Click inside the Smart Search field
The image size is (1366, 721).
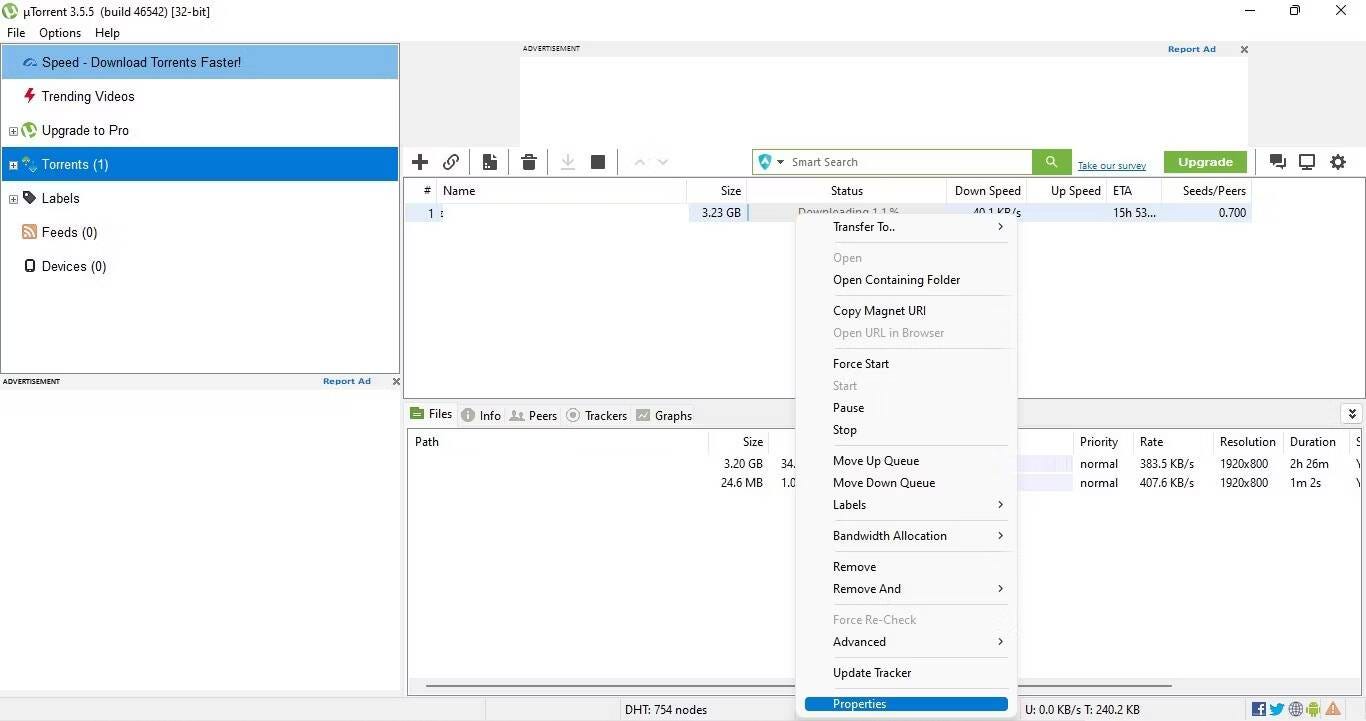coord(905,162)
